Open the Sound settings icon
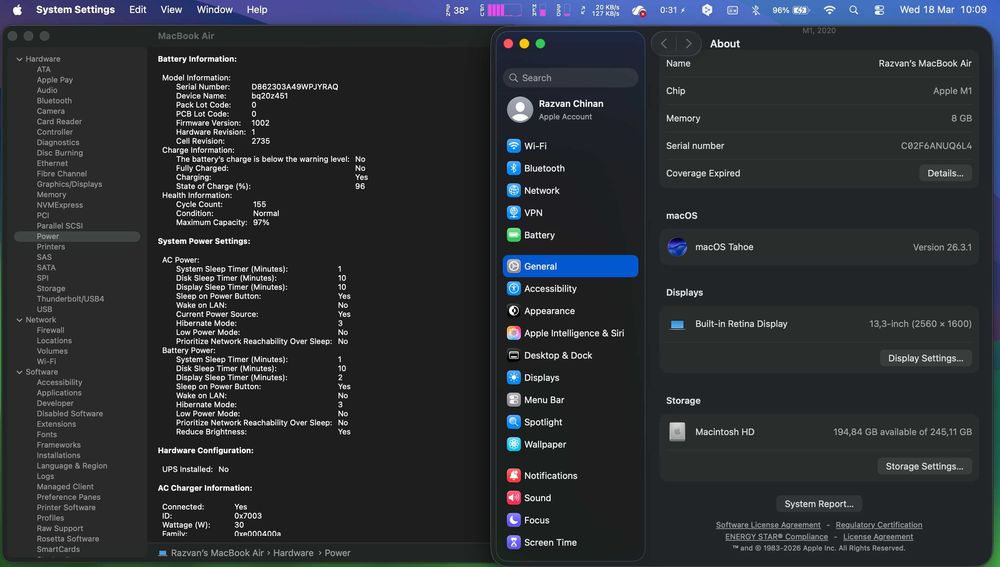Image resolution: width=1000 pixels, height=567 pixels. click(x=513, y=498)
